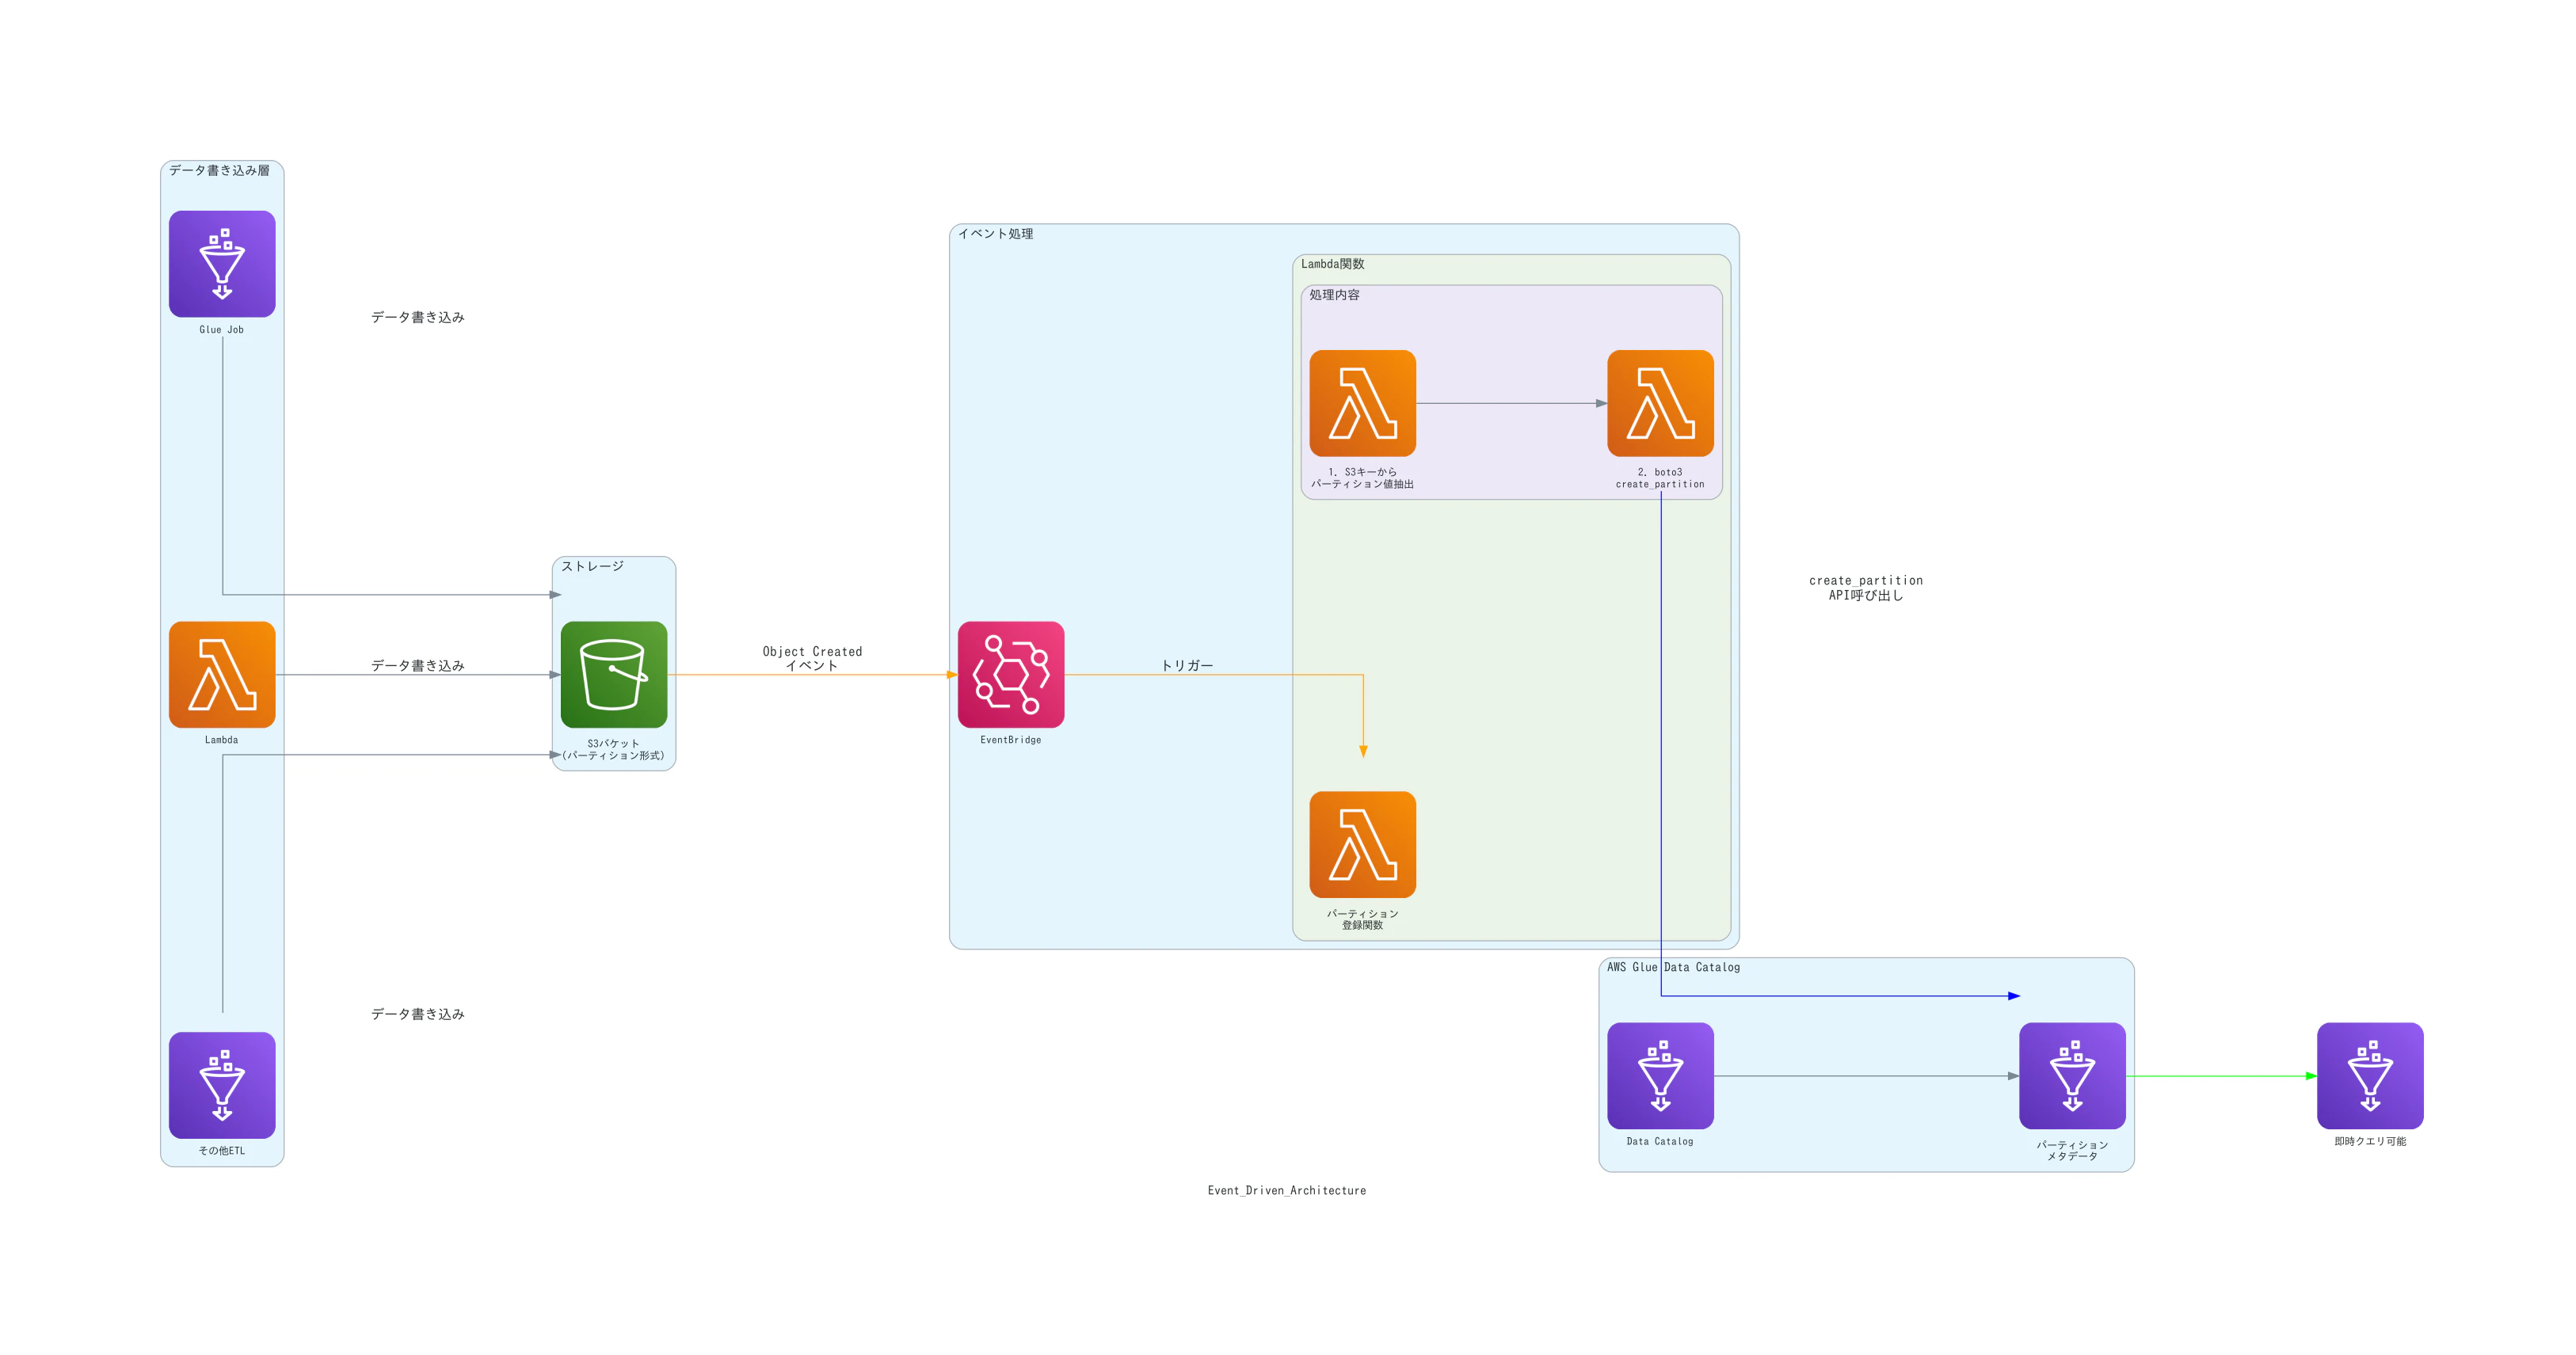
Task: Click データ書き込み label near Glue Job
Action: 418,318
